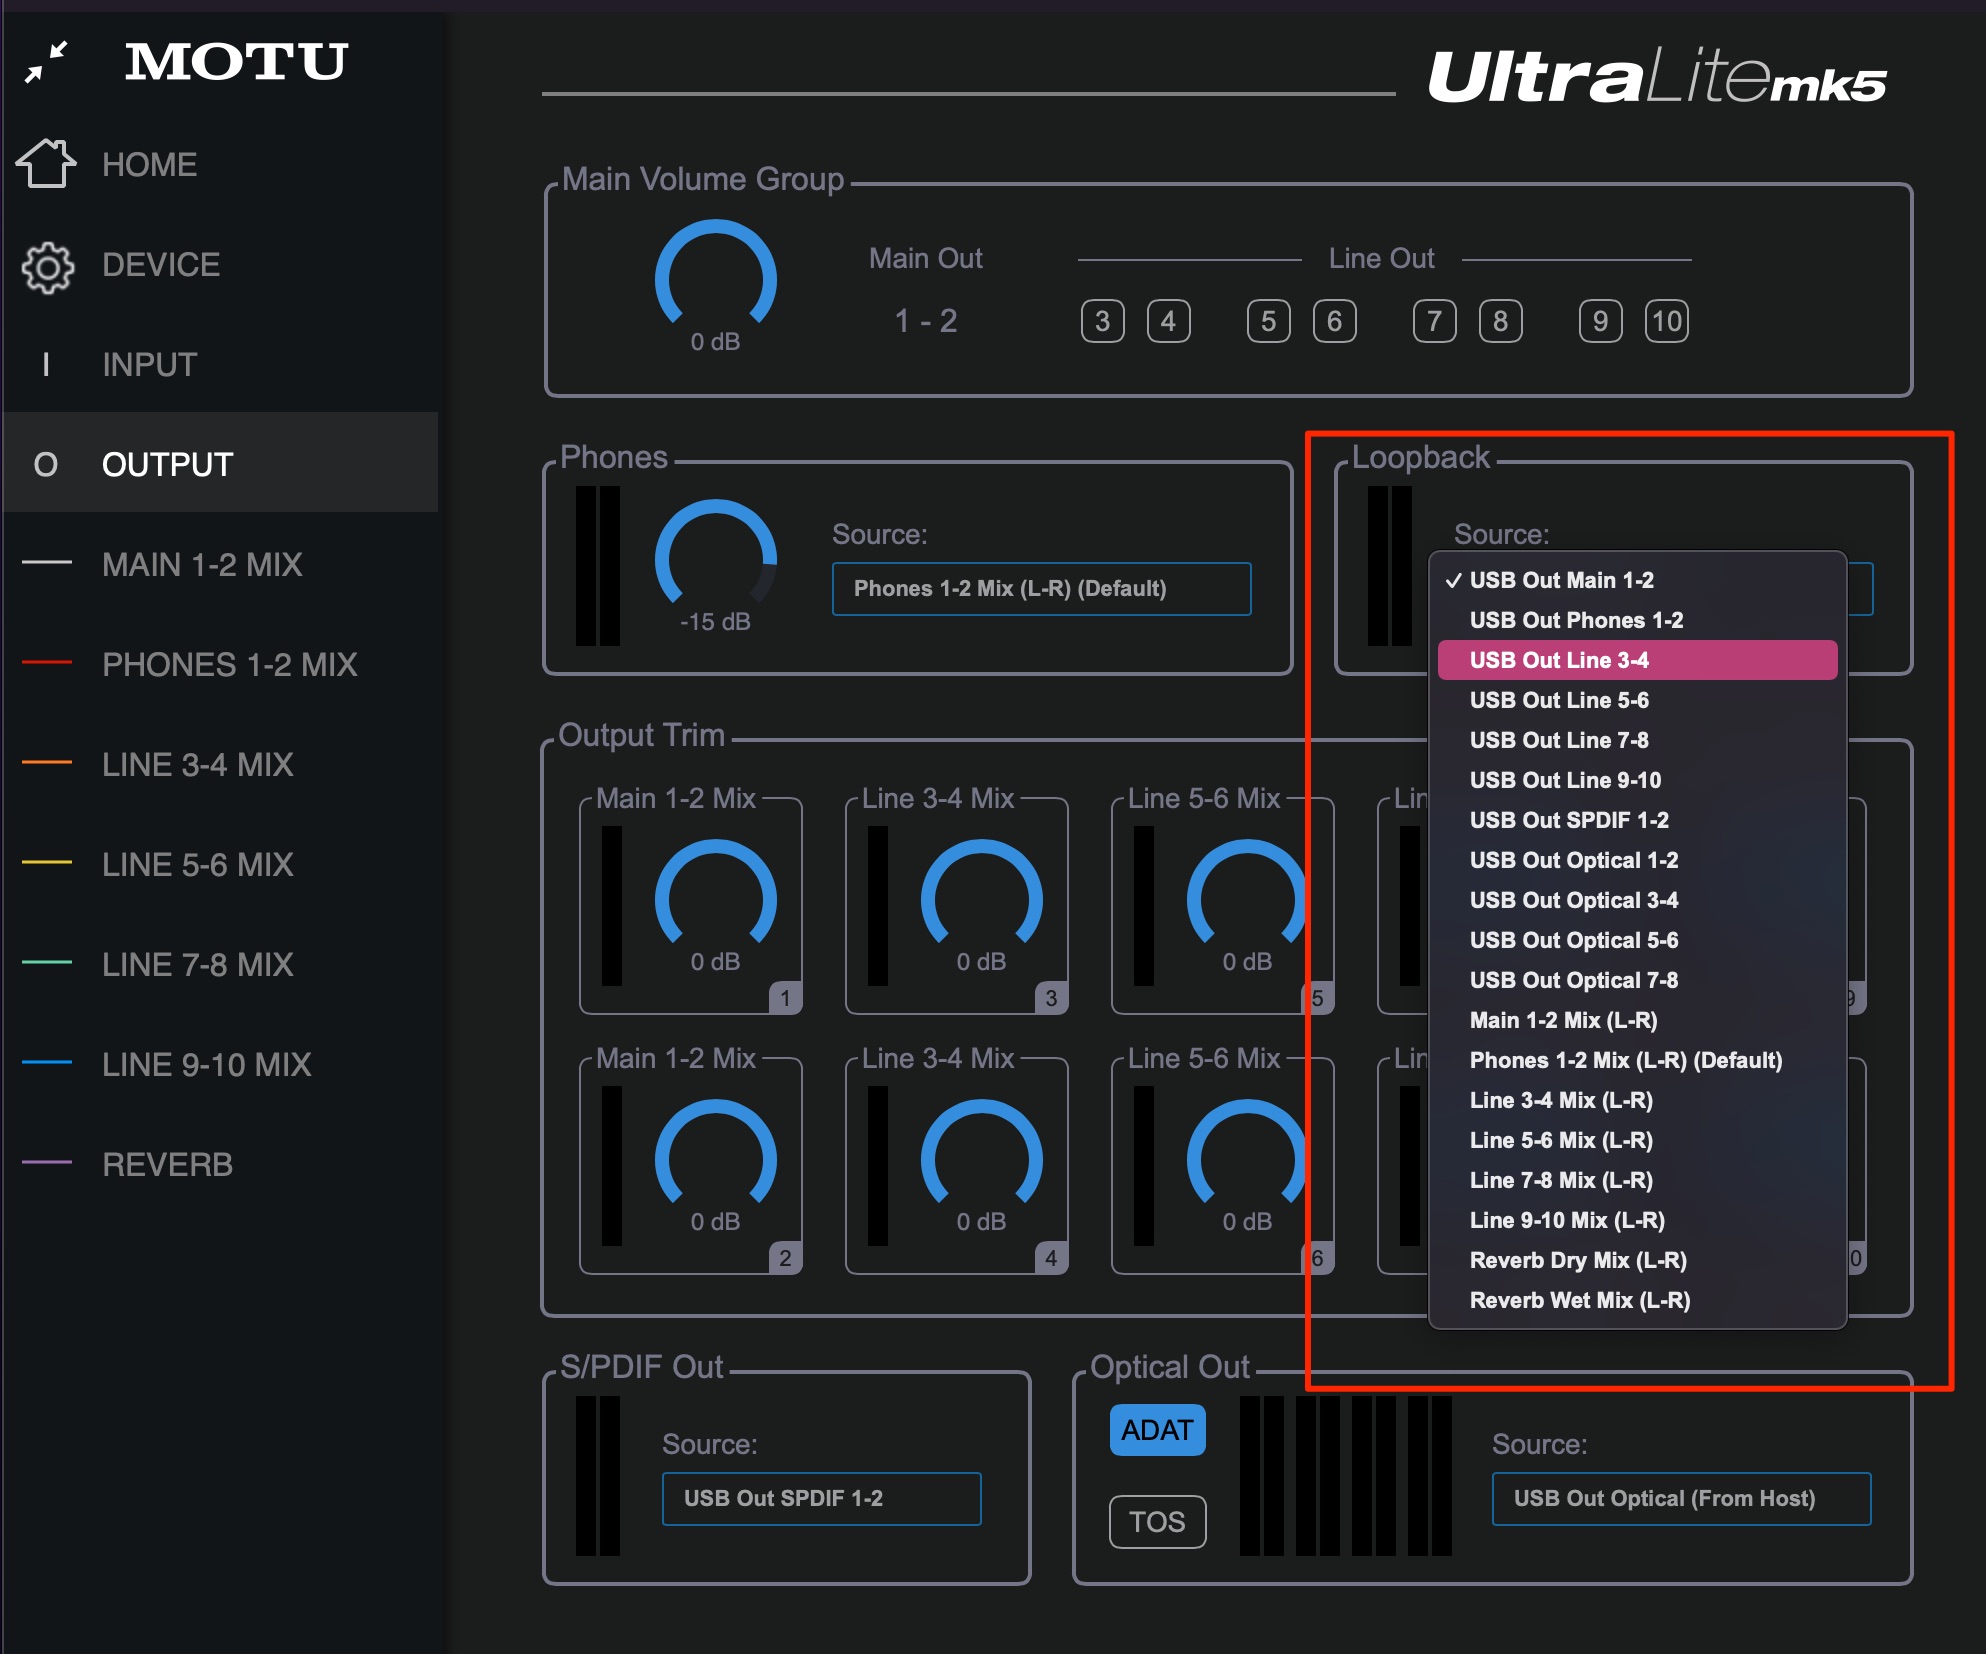
Task: Toggle Line Out 3 in volume group
Action: click(1103, 321)
